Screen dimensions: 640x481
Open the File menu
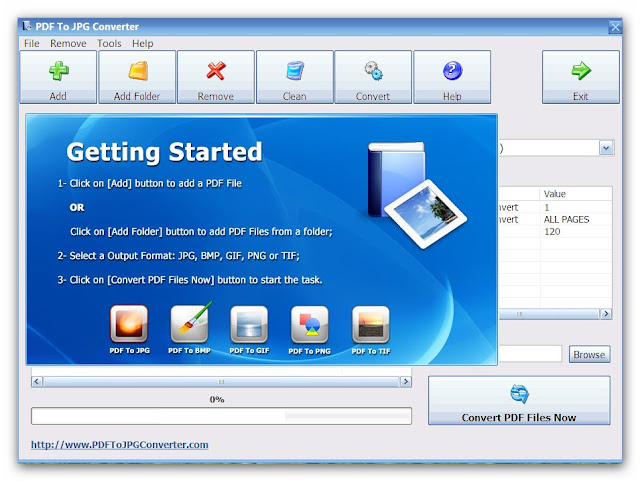click(32, 44)
